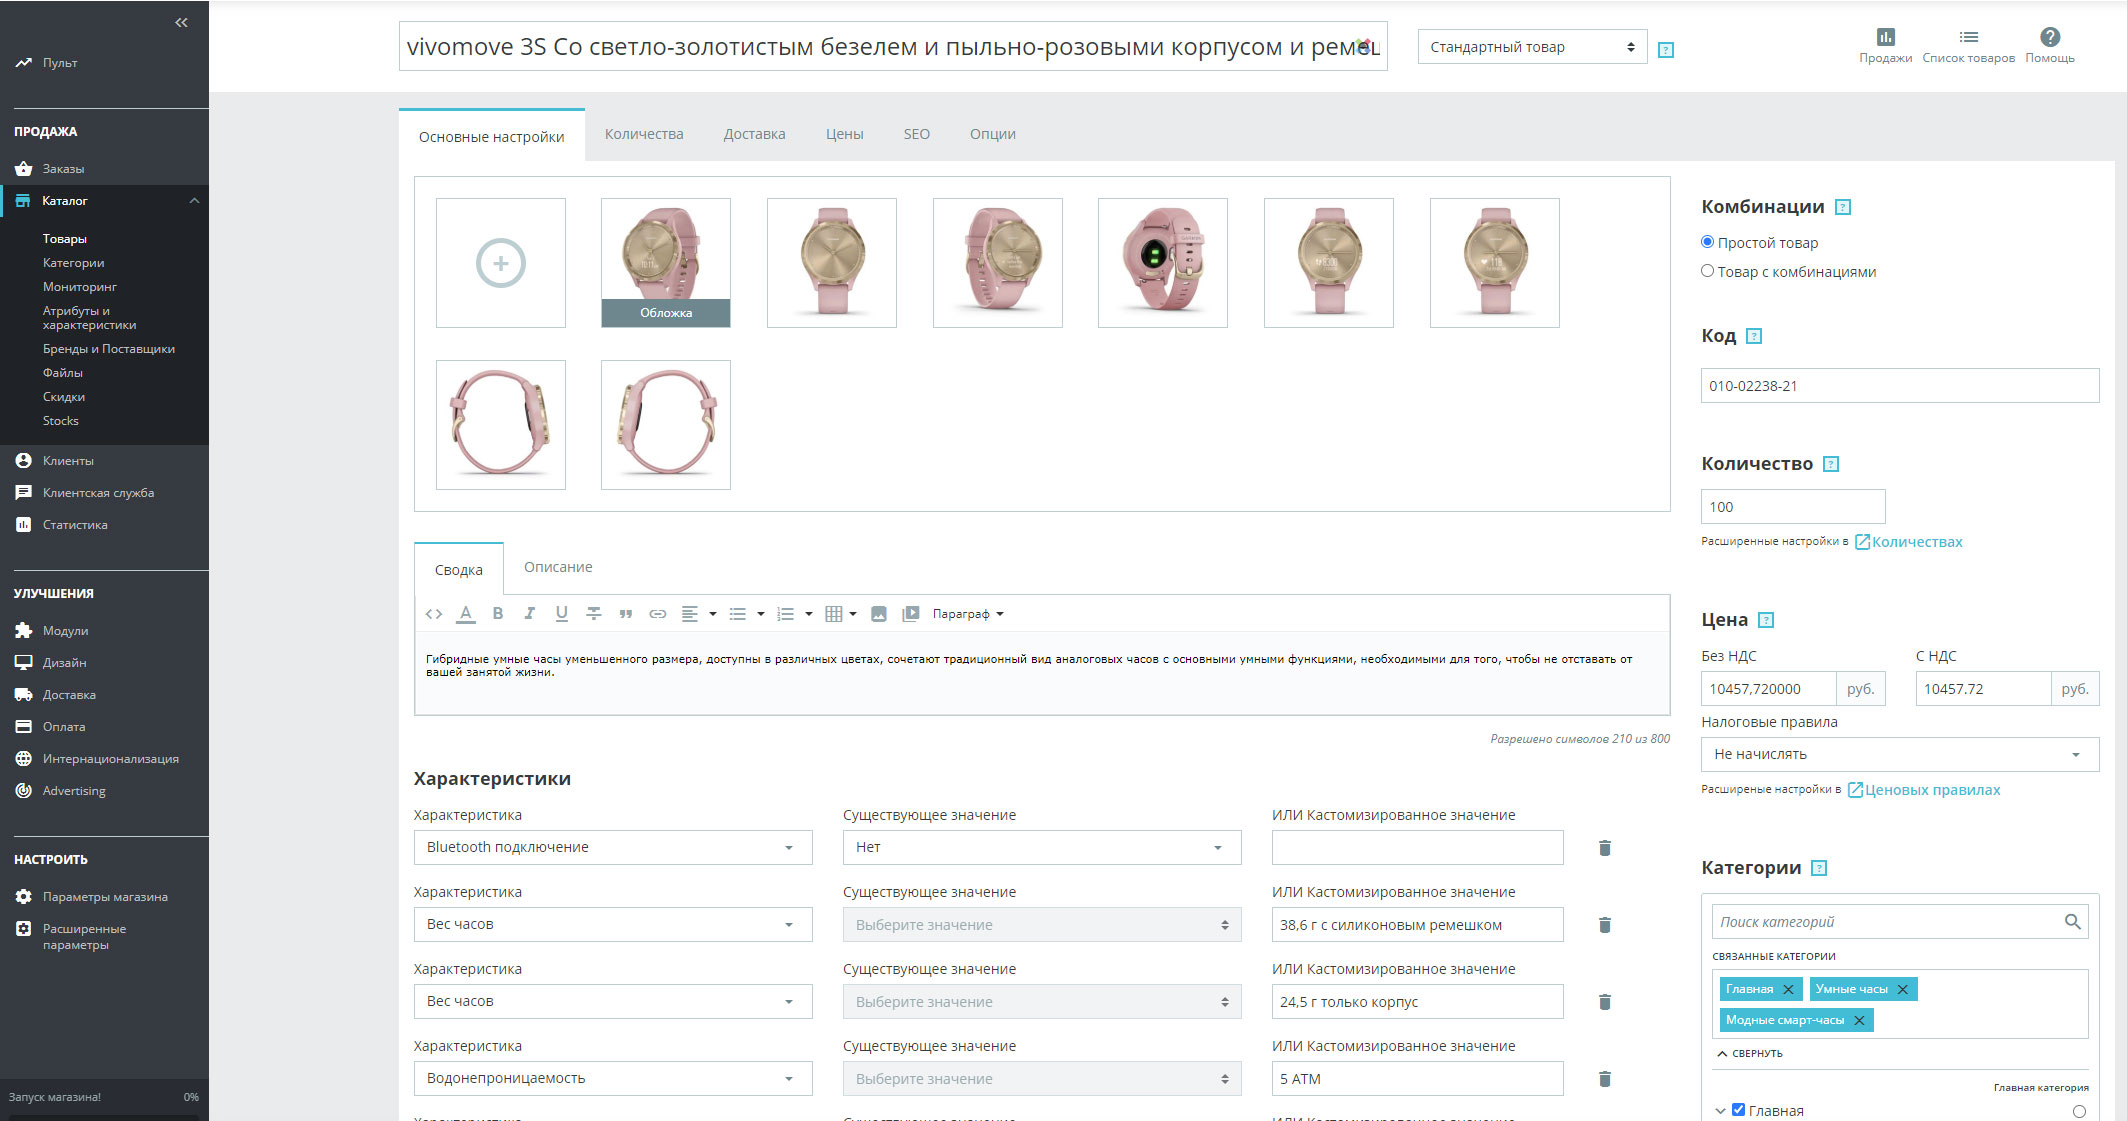Remove the Модные смарт-часы category tag
The width and height of the screenshot is (2127, 1121).
click(1859, 1021)
